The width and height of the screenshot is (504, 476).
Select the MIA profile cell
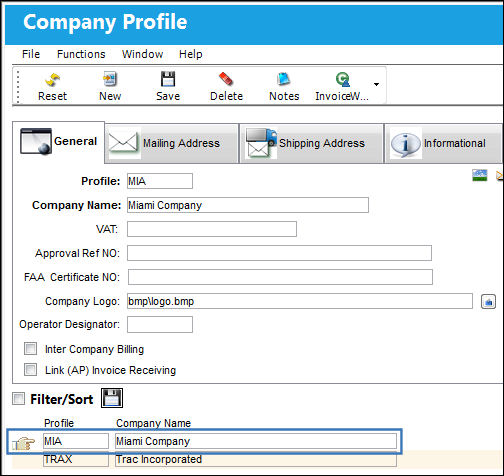[x=76, y=441]
